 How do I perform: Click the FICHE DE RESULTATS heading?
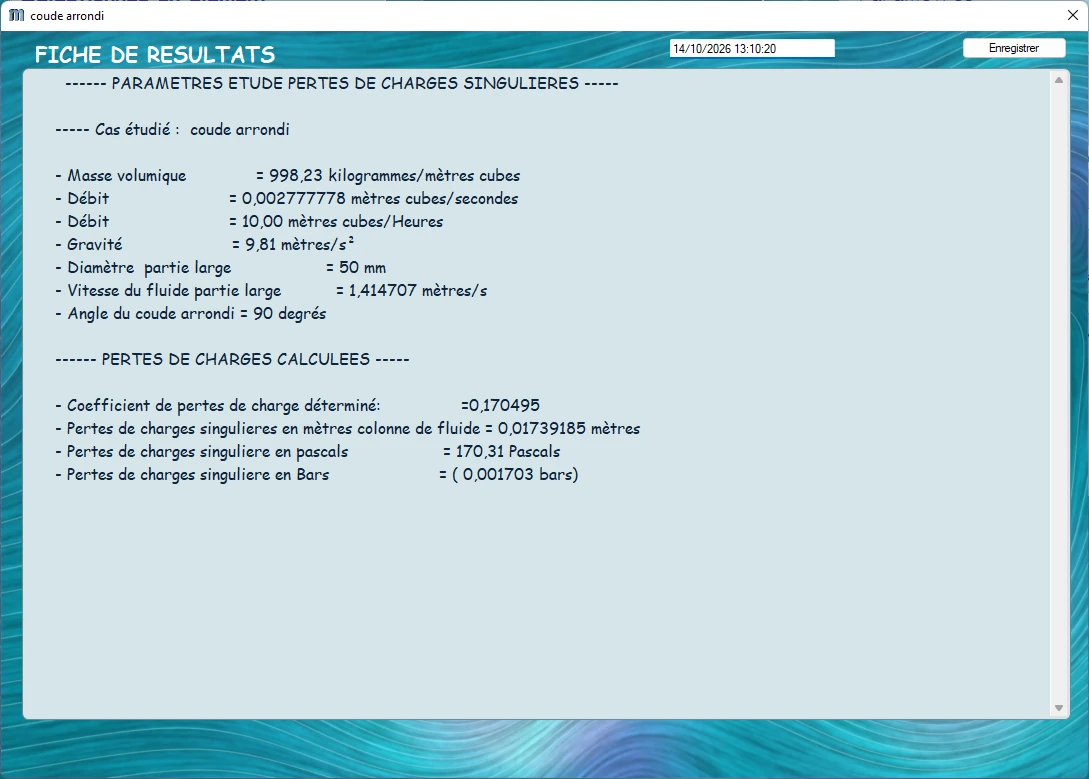pyautogui.click(x=155, y=55)
